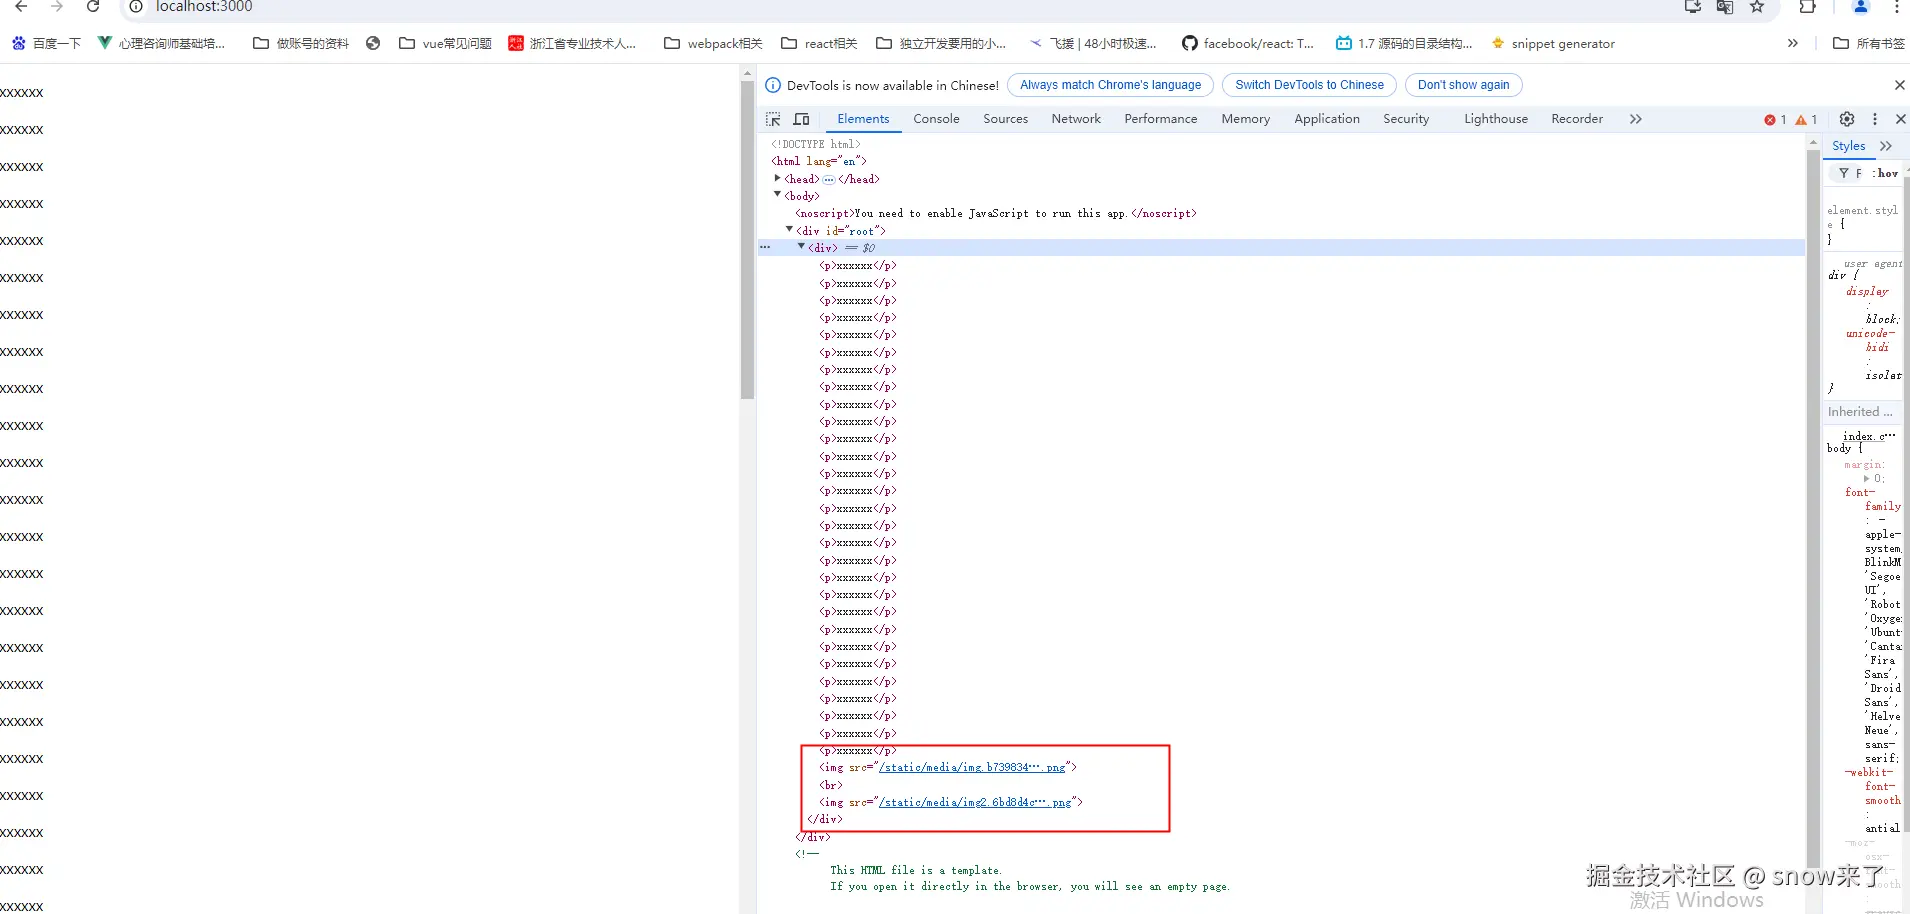This screenshot has width=1910, height=914.
Task: Open the 百度一下 bookmark
Action: (x=46, y=44)
